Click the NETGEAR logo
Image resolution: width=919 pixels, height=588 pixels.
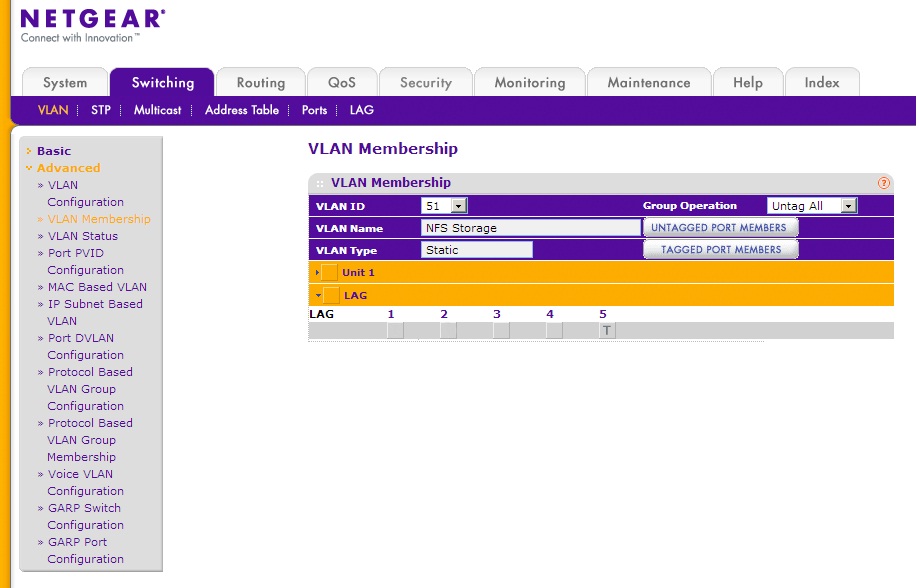tap(90, 18)
